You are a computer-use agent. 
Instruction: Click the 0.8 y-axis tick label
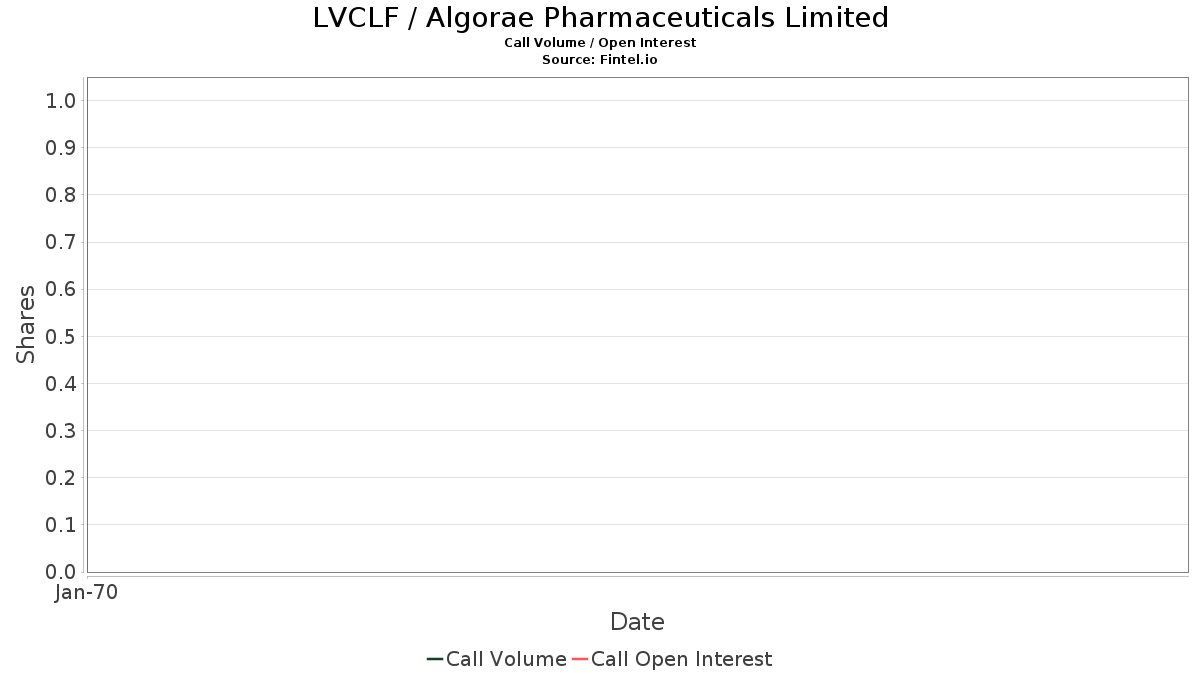click(x=61, y=194)
